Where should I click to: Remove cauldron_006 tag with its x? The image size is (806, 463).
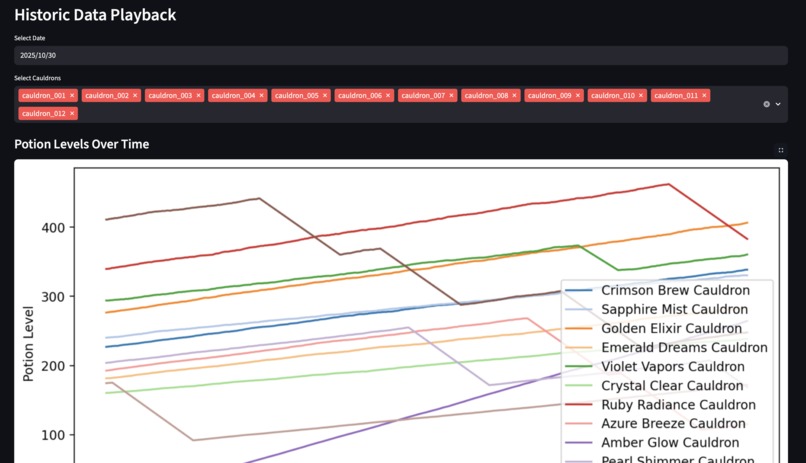click(388, 96)
